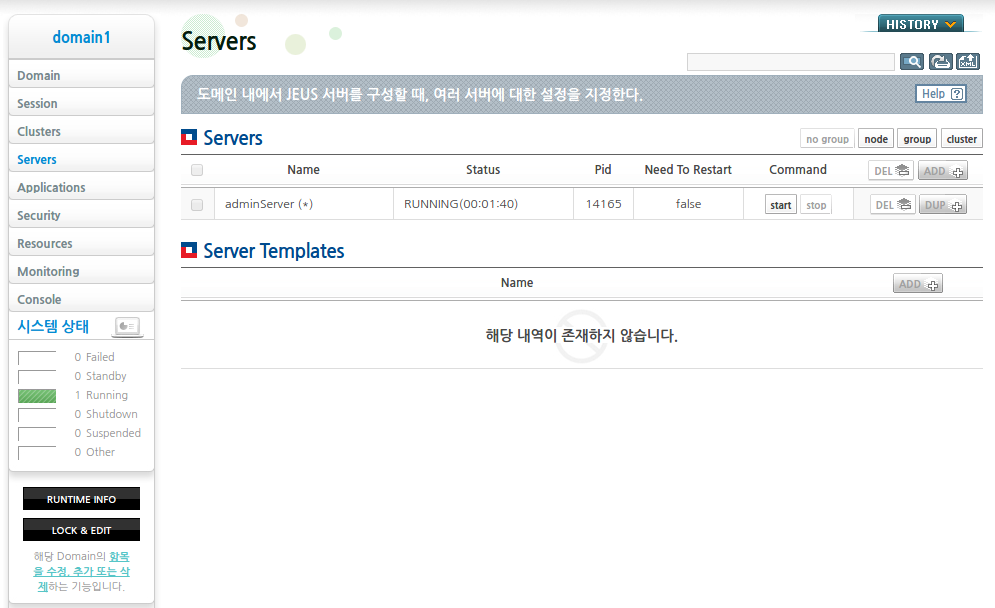This screenshot has width=995, height=608.
Task: Select the cluster grouping button
Action: pyautogui.click(x=961, y=139)
